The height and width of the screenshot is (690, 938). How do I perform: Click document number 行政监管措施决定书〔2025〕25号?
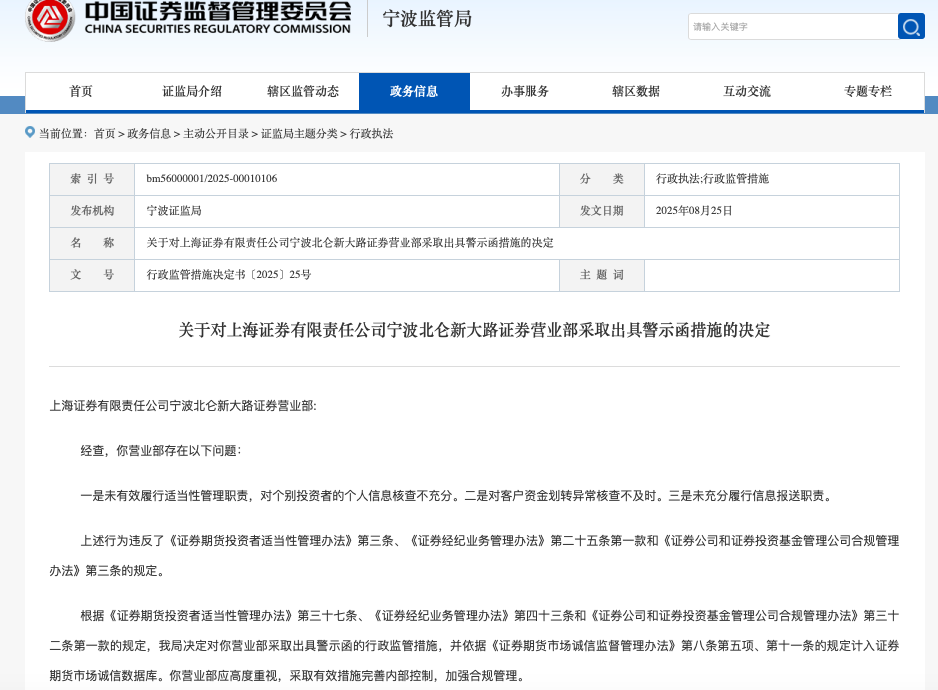(x=229, y=275)
